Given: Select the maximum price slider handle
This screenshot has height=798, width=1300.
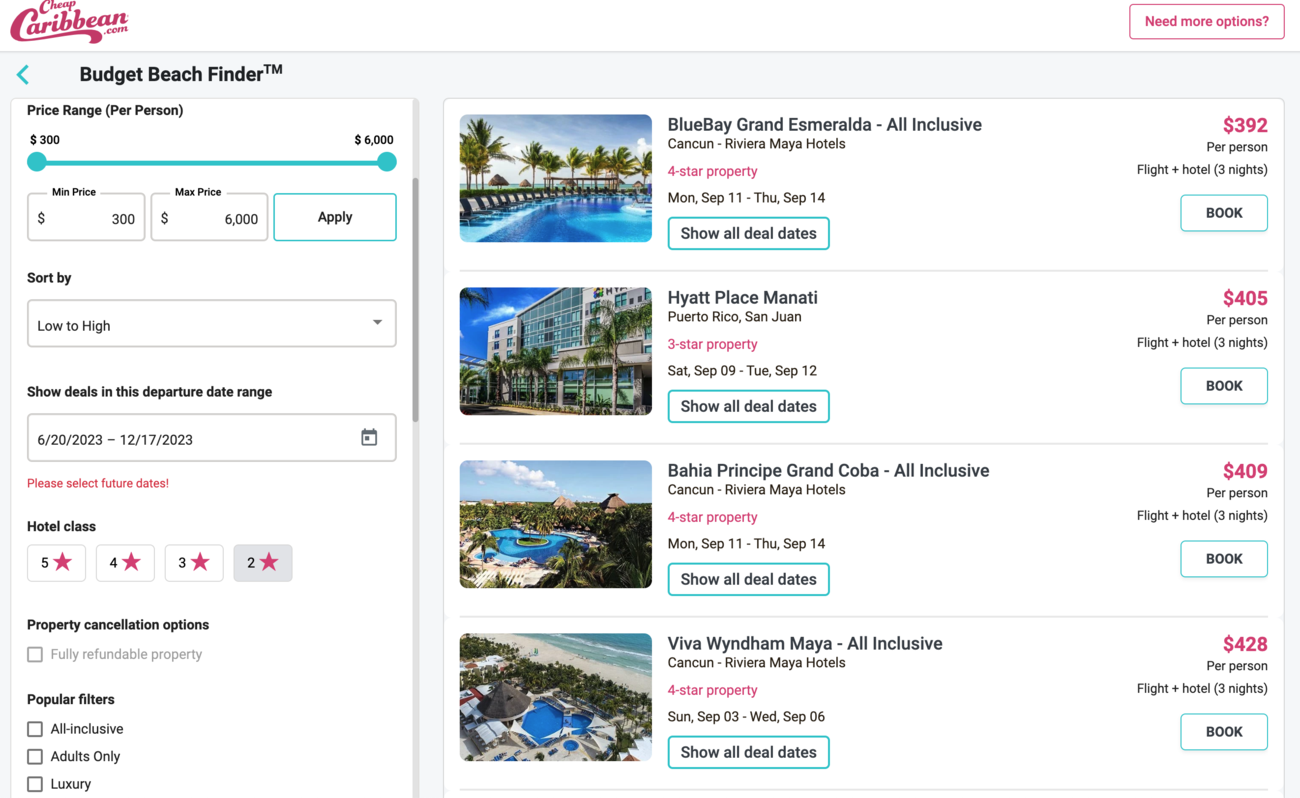Looking at the screenshot, I should [387, 162].
